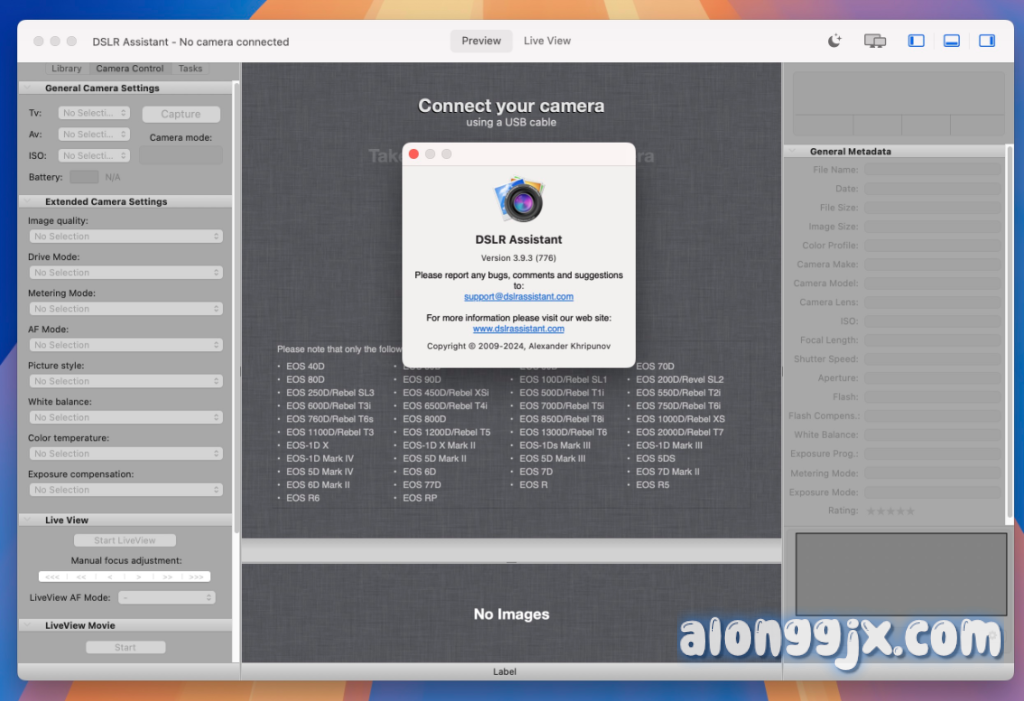Screen dimensions: 1024x701
Task: Open the ISO dropdown
Action: click(94, 156)
